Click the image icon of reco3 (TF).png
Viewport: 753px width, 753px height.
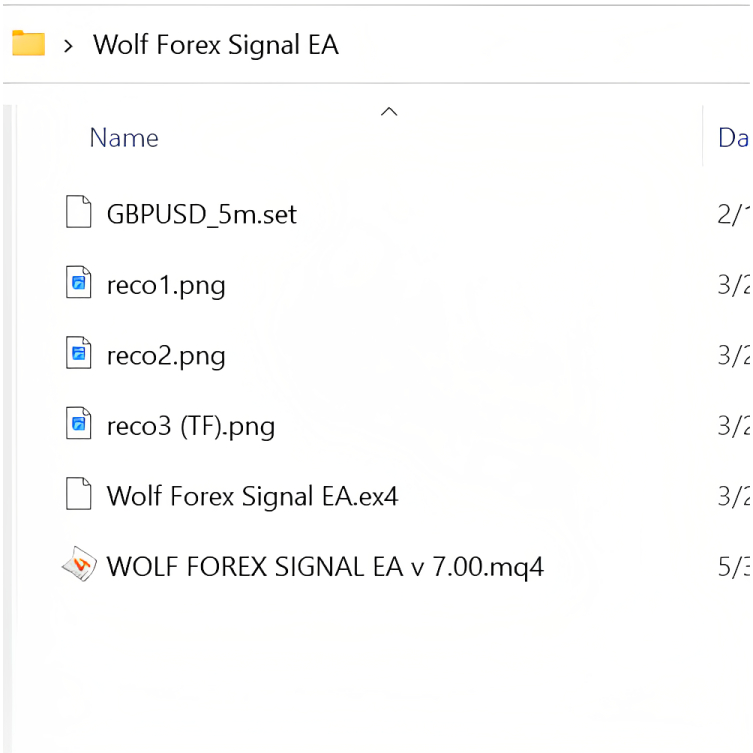[79, 425]
